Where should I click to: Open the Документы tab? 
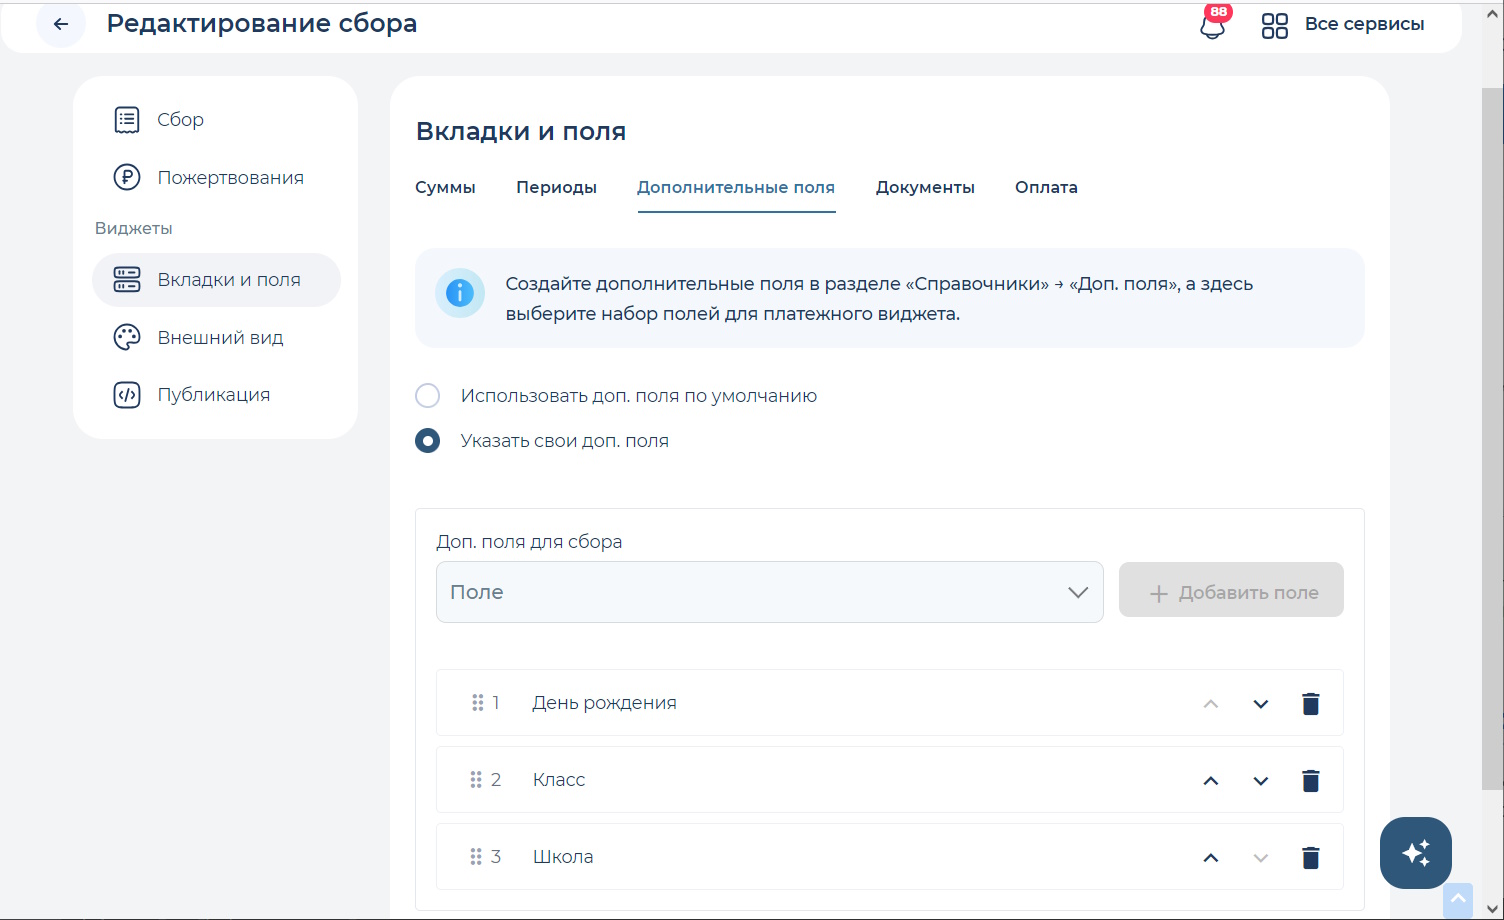tap(925, 188)
